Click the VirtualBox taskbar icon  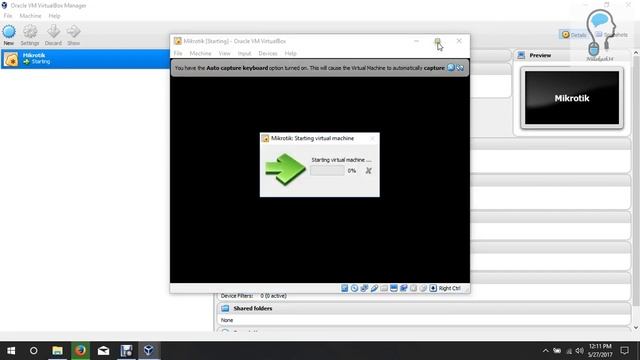(149, 351)
